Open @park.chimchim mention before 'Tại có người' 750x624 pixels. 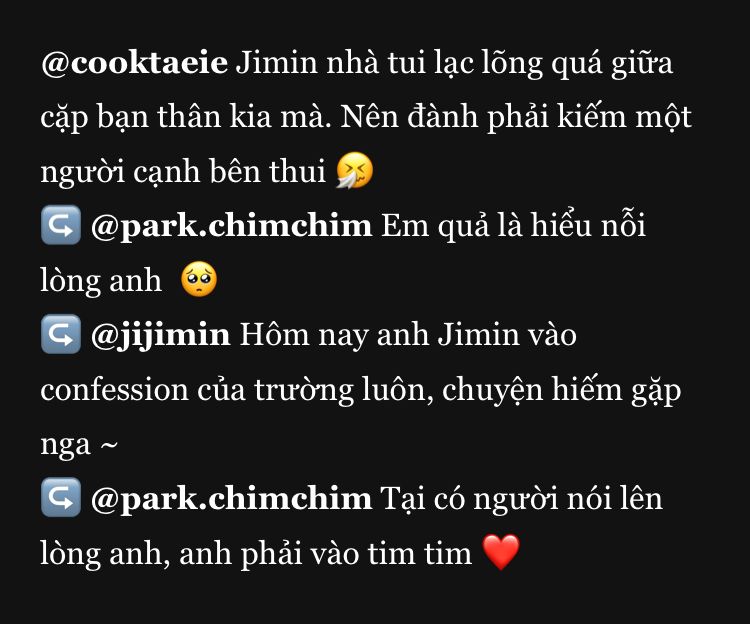coord(231,499)
